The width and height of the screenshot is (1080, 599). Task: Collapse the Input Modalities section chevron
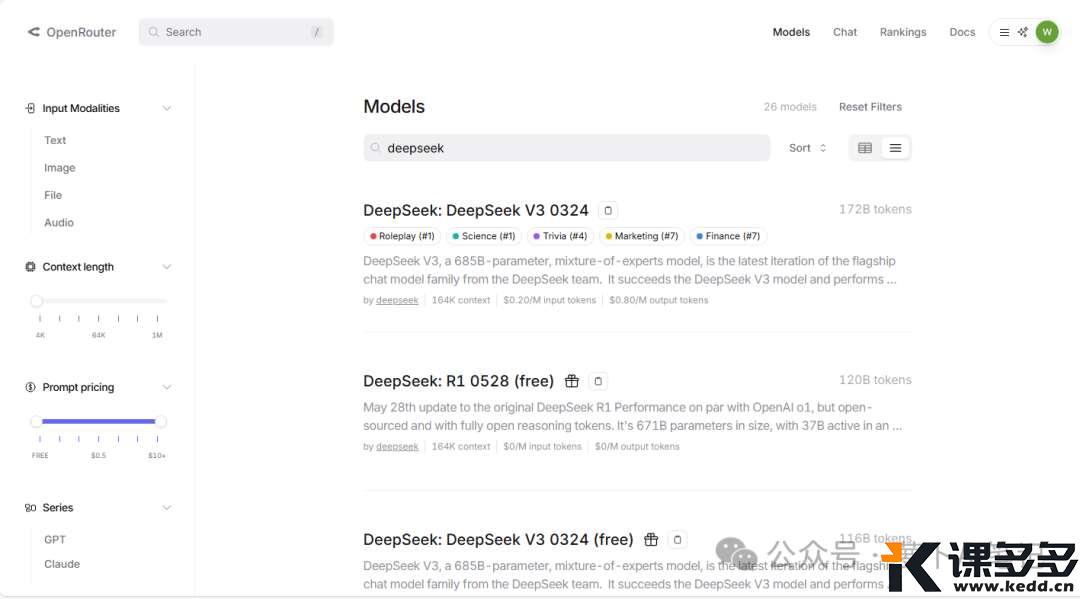pyautogui.click(x=167, y=108)
